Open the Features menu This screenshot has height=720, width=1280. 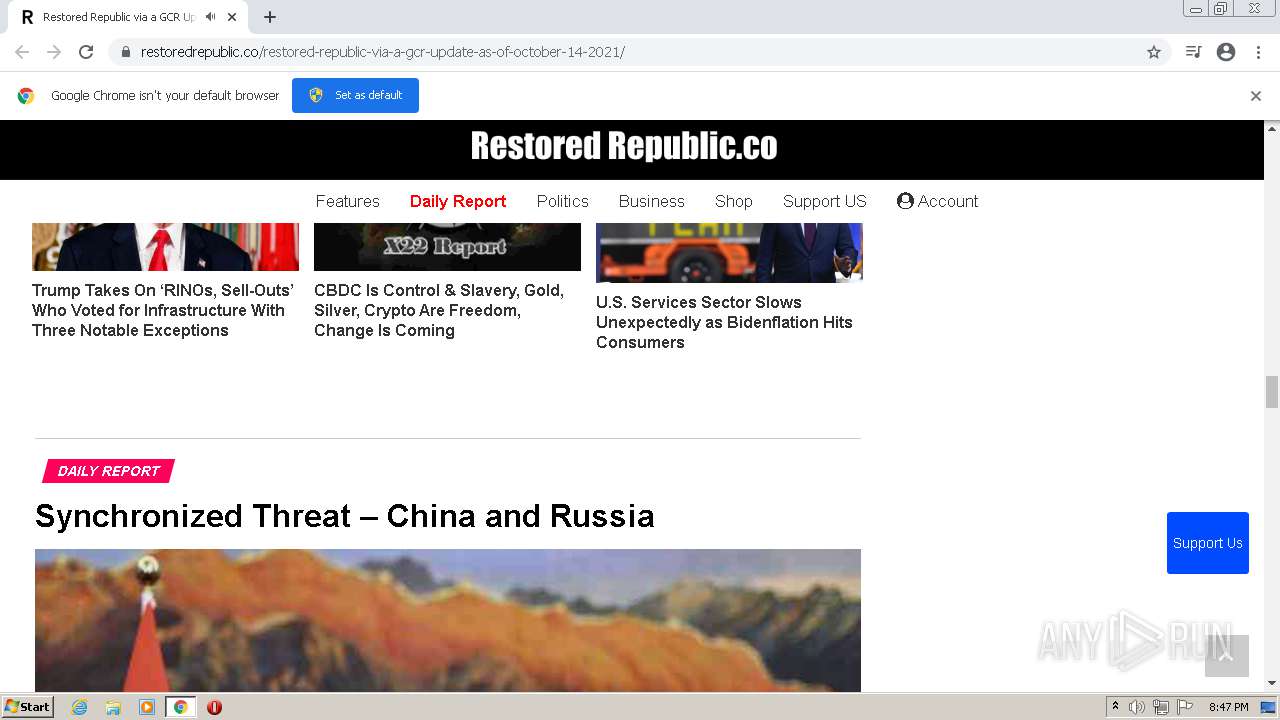coord(348,201)
